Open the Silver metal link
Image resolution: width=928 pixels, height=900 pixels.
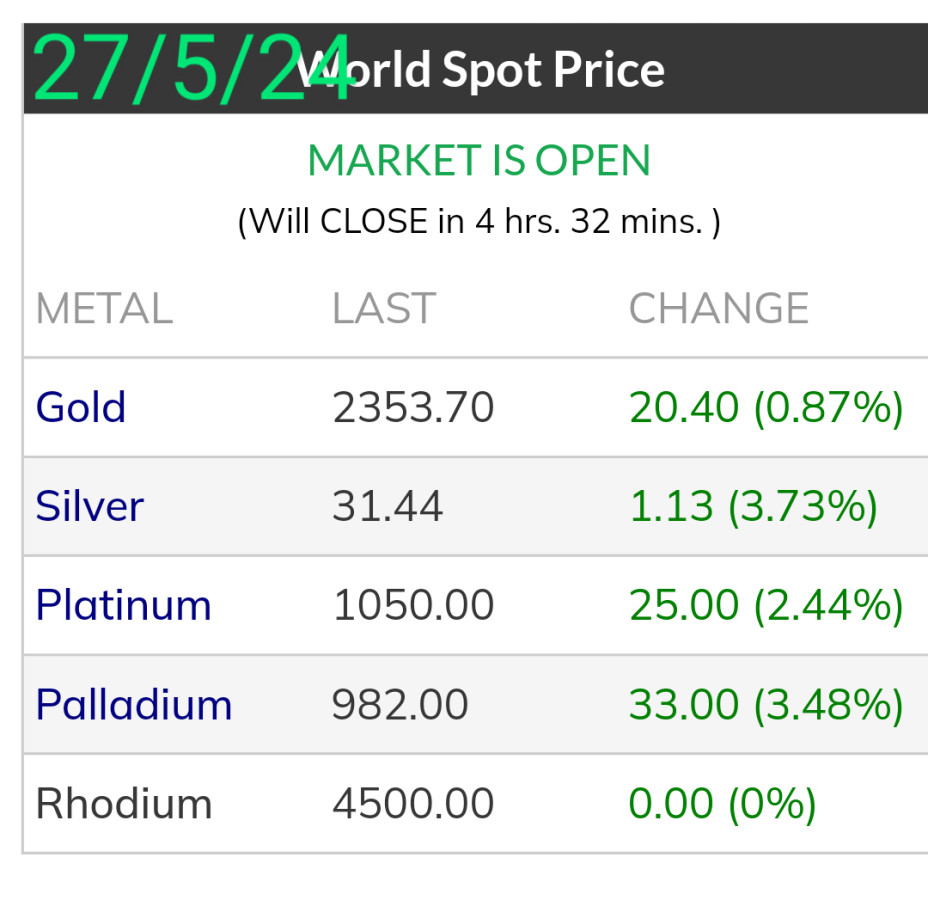(90, 506)
